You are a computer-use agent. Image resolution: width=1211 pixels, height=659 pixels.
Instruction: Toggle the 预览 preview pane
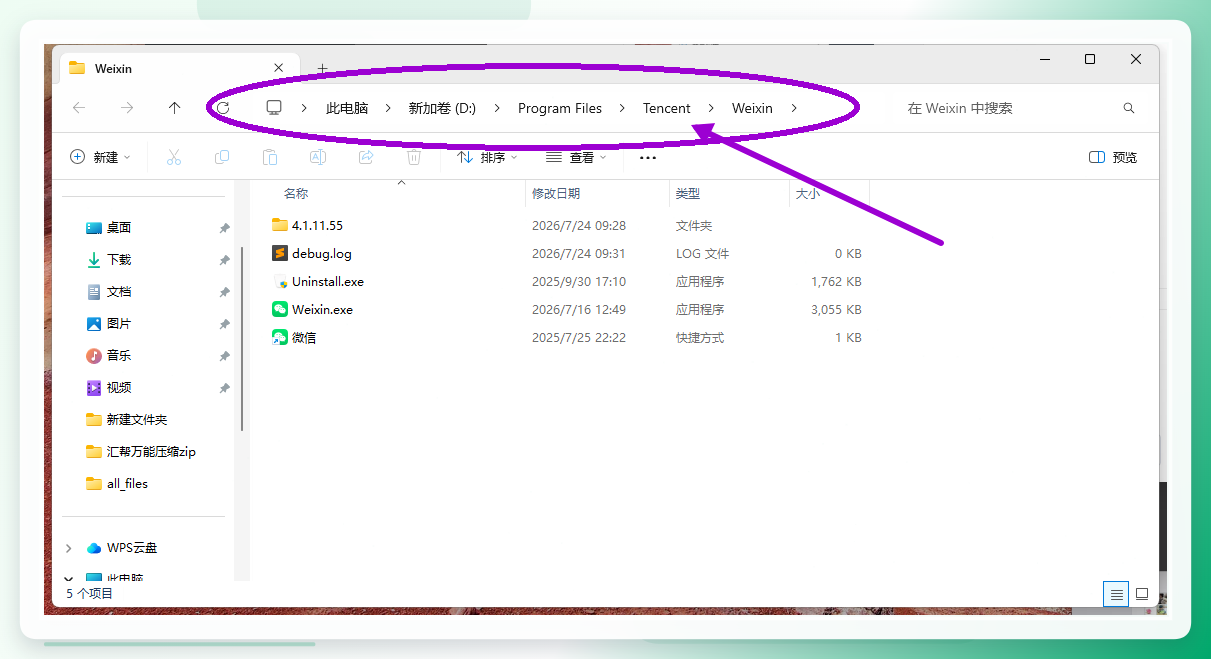click(x=1112, y=157)
